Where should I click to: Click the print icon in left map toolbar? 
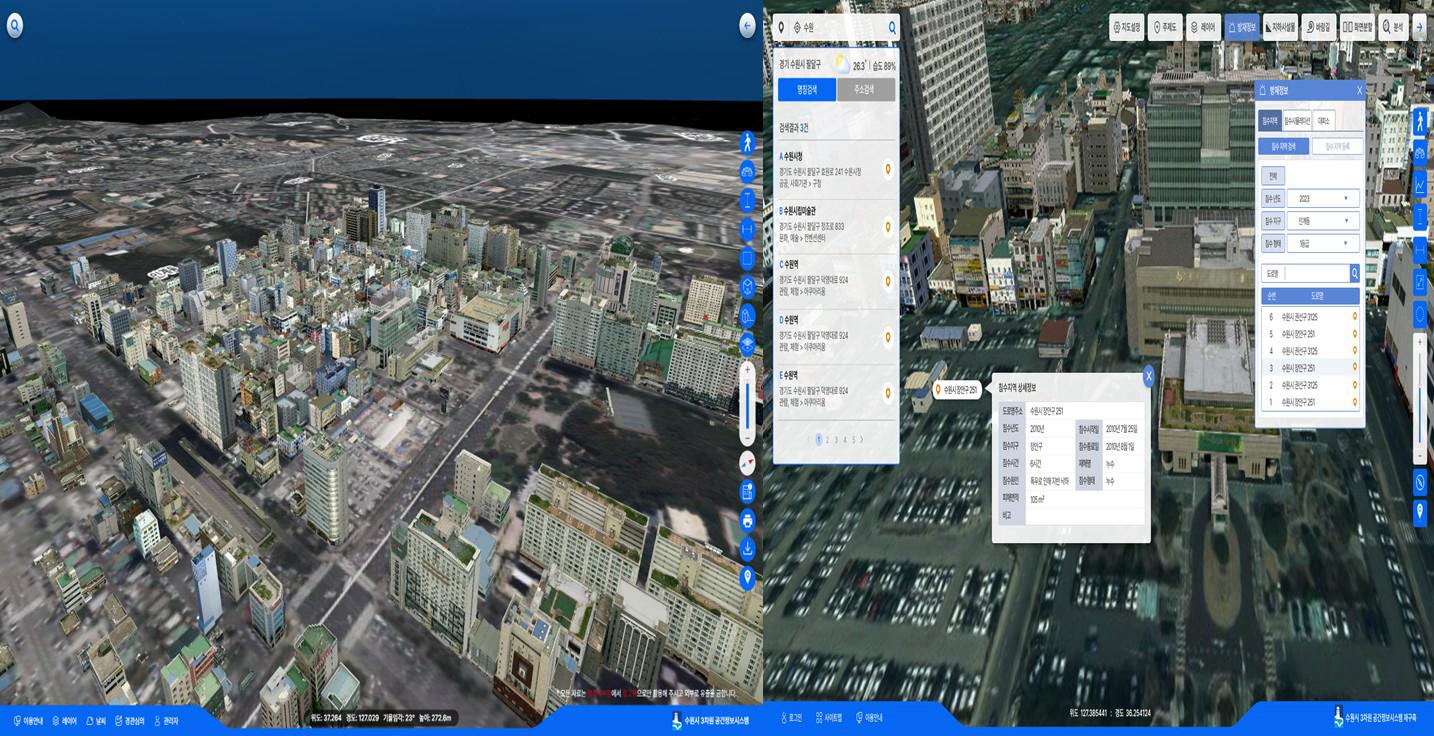point(747,520)
